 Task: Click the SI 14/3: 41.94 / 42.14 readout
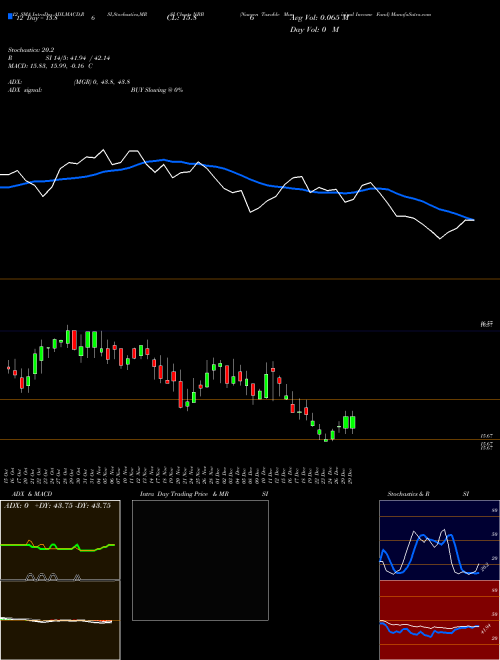pyautogui.click(x=78, y=58)
